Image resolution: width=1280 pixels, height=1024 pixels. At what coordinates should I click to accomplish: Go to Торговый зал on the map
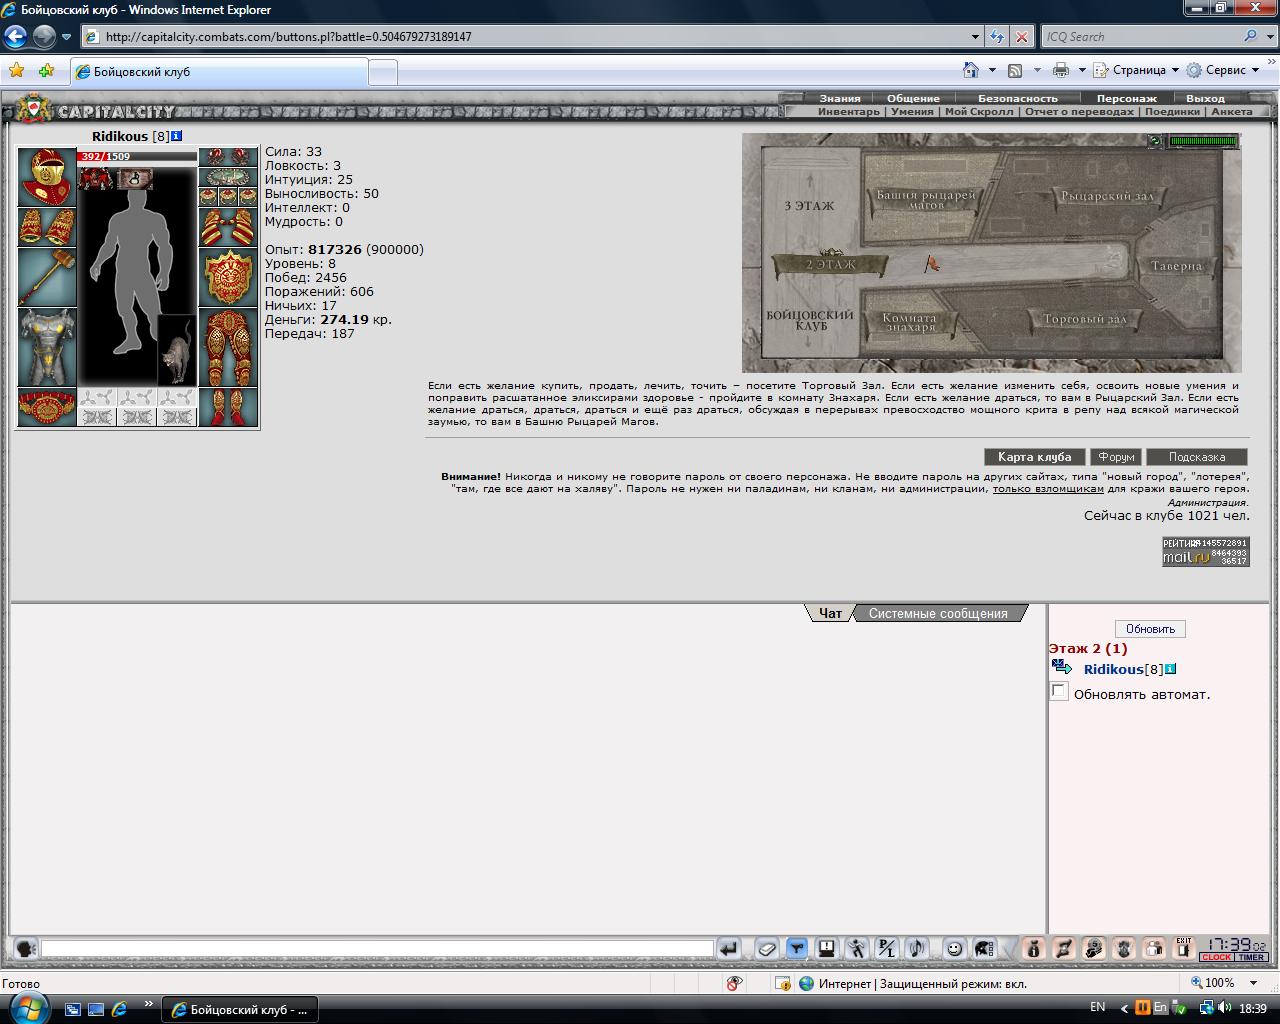pos(1085,320)
